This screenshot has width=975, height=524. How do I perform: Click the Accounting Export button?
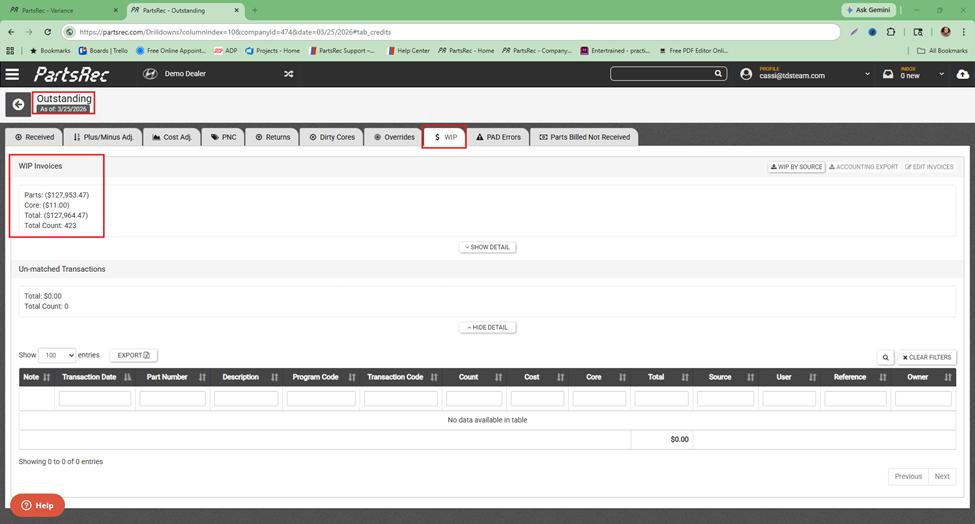pos(863,167)
